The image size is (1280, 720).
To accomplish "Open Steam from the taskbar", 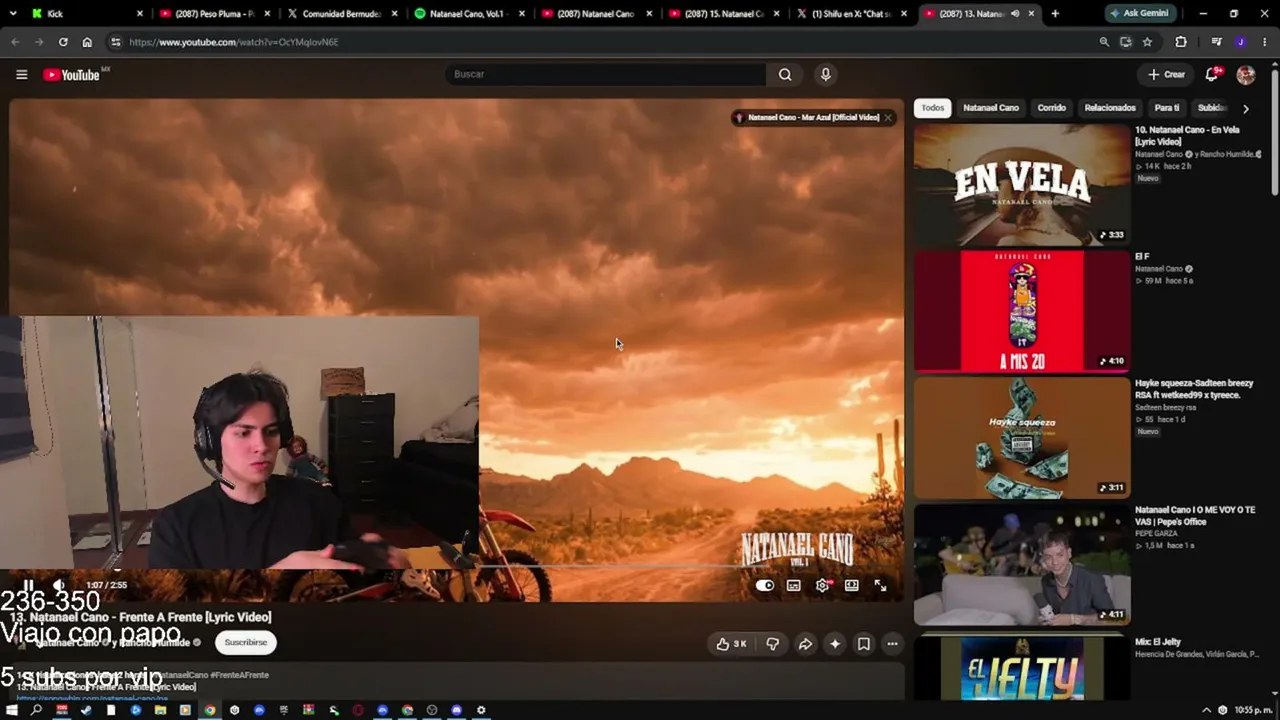I will click(86, 710).
